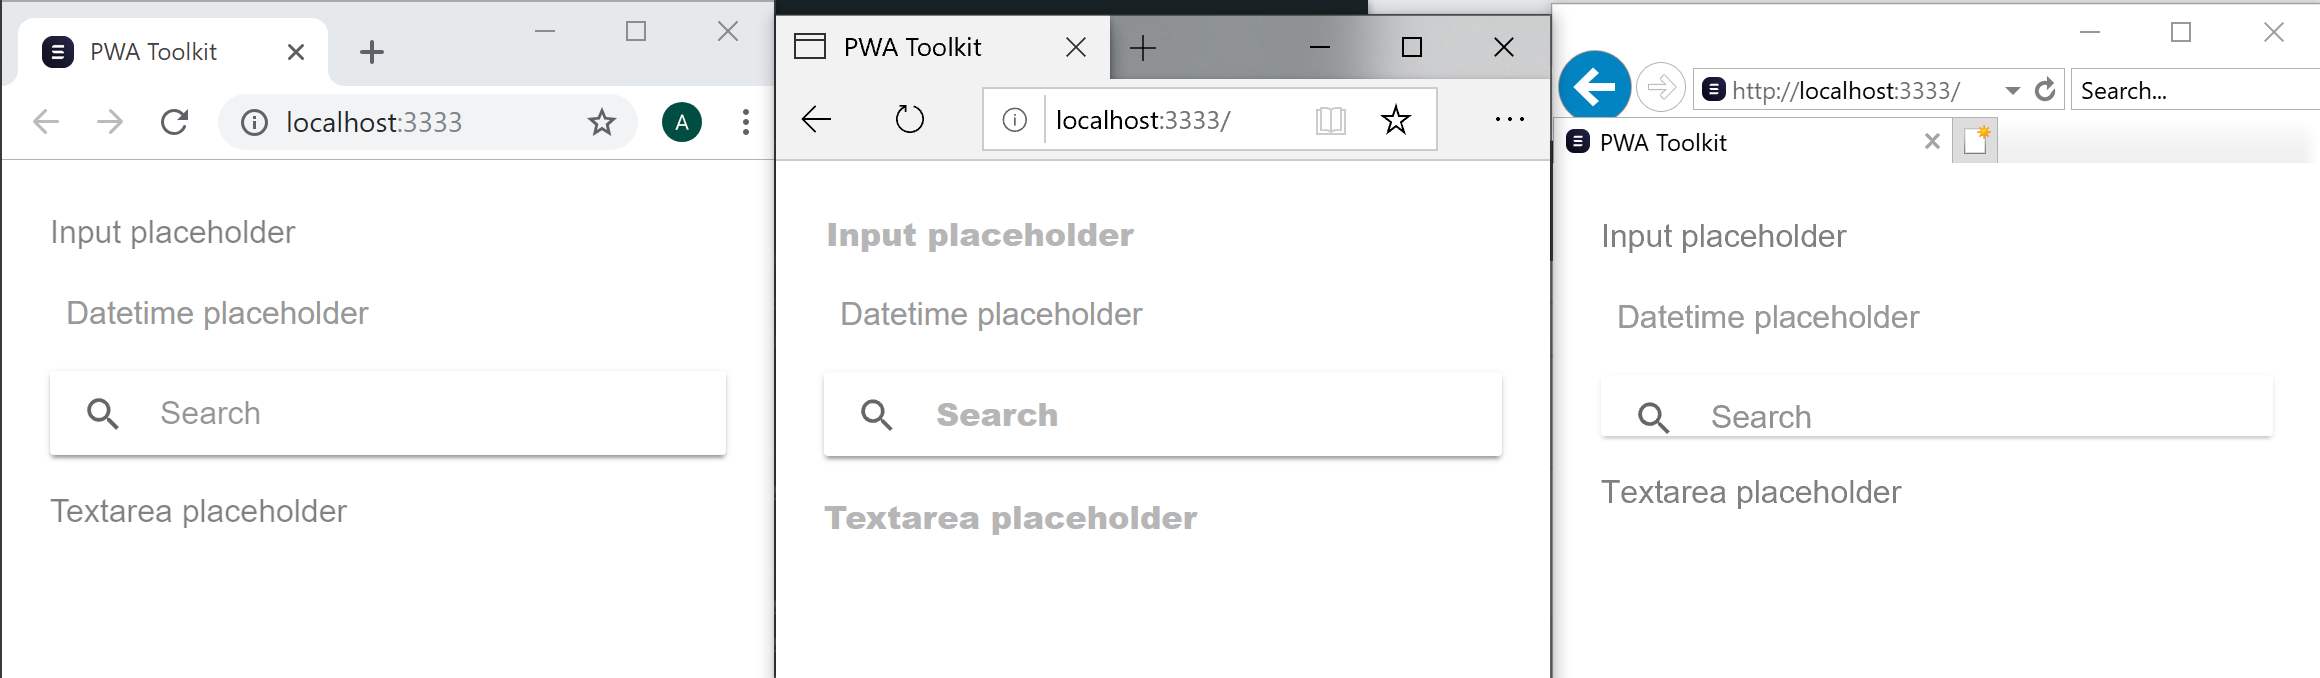This screenshot has width=2320, height=678.
Task: Reload the page in Chrome
Action: click(175, 122)
